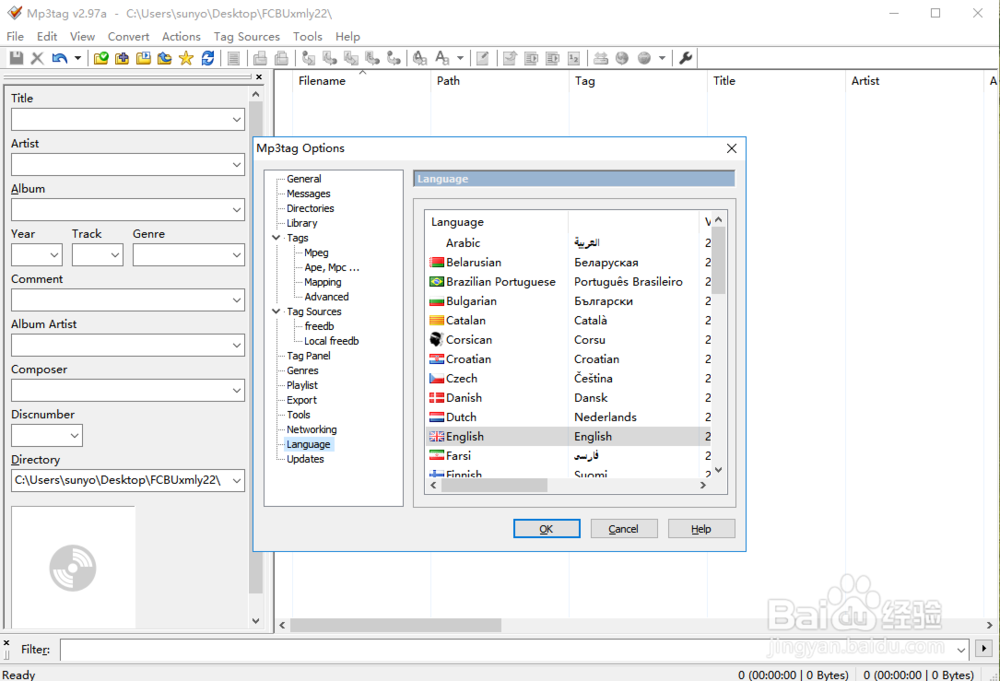Open the Undo history dropdown arrow

[x=78, y=58]
